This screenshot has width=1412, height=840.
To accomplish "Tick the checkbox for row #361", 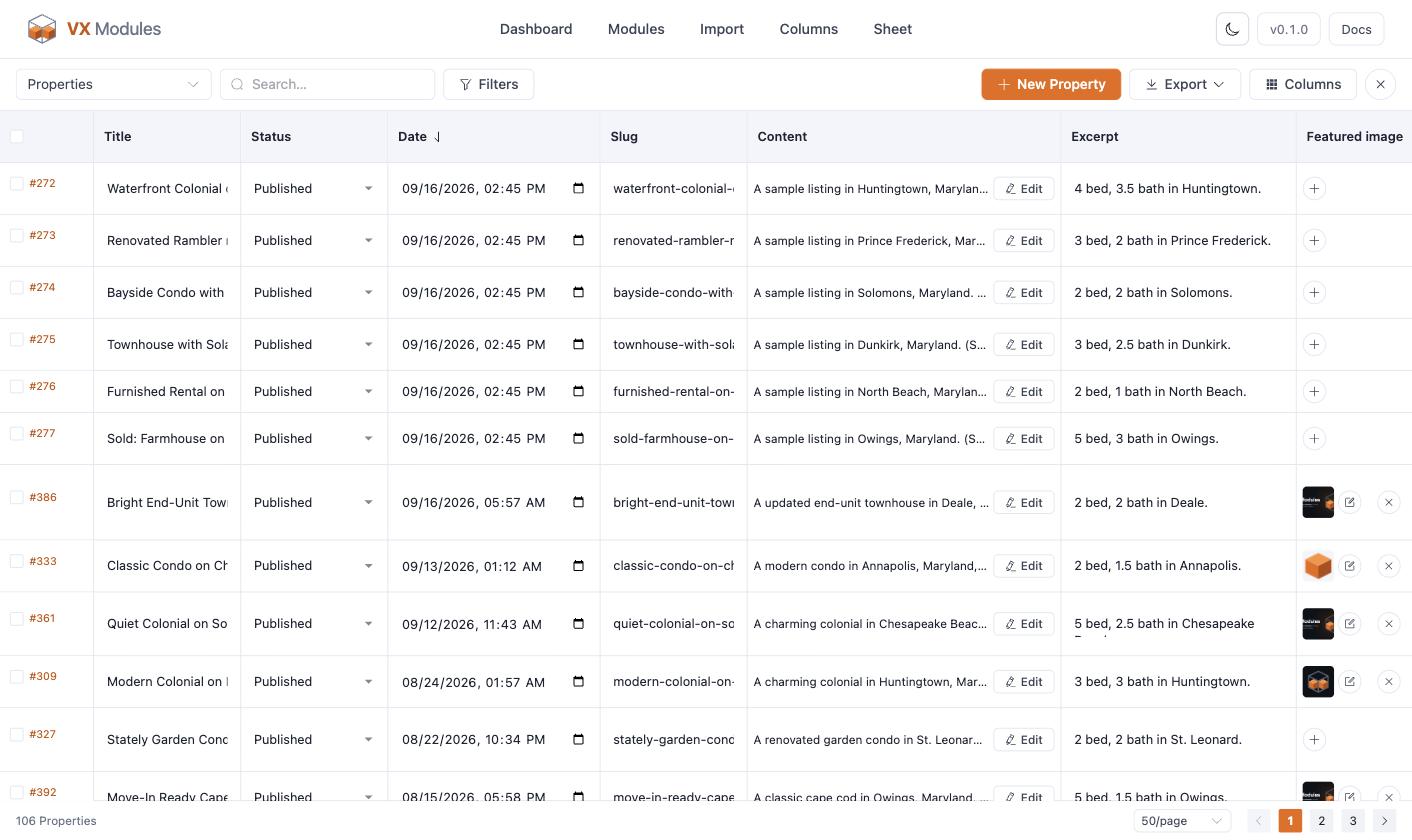I will click(17, 618).
